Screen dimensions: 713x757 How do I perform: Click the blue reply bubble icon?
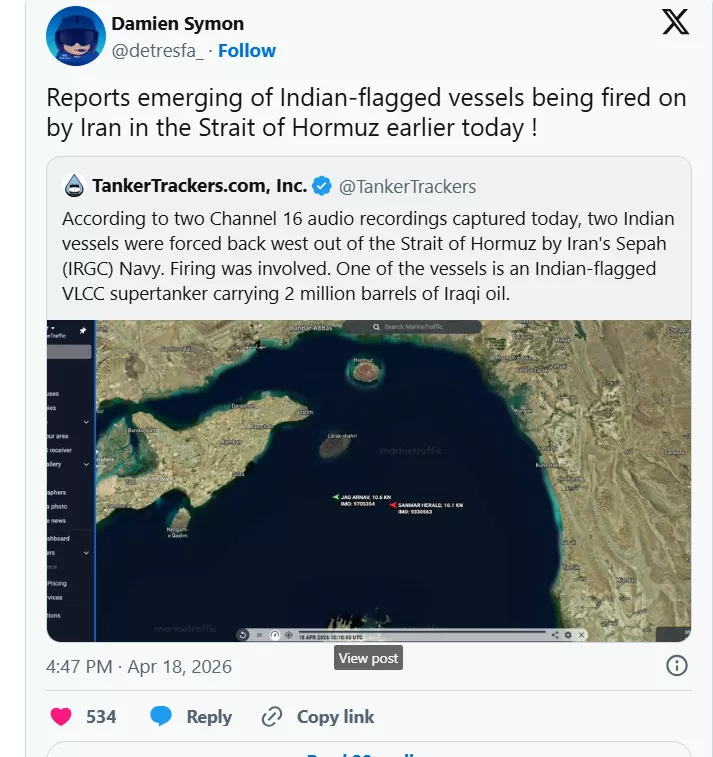pos(161,716)
